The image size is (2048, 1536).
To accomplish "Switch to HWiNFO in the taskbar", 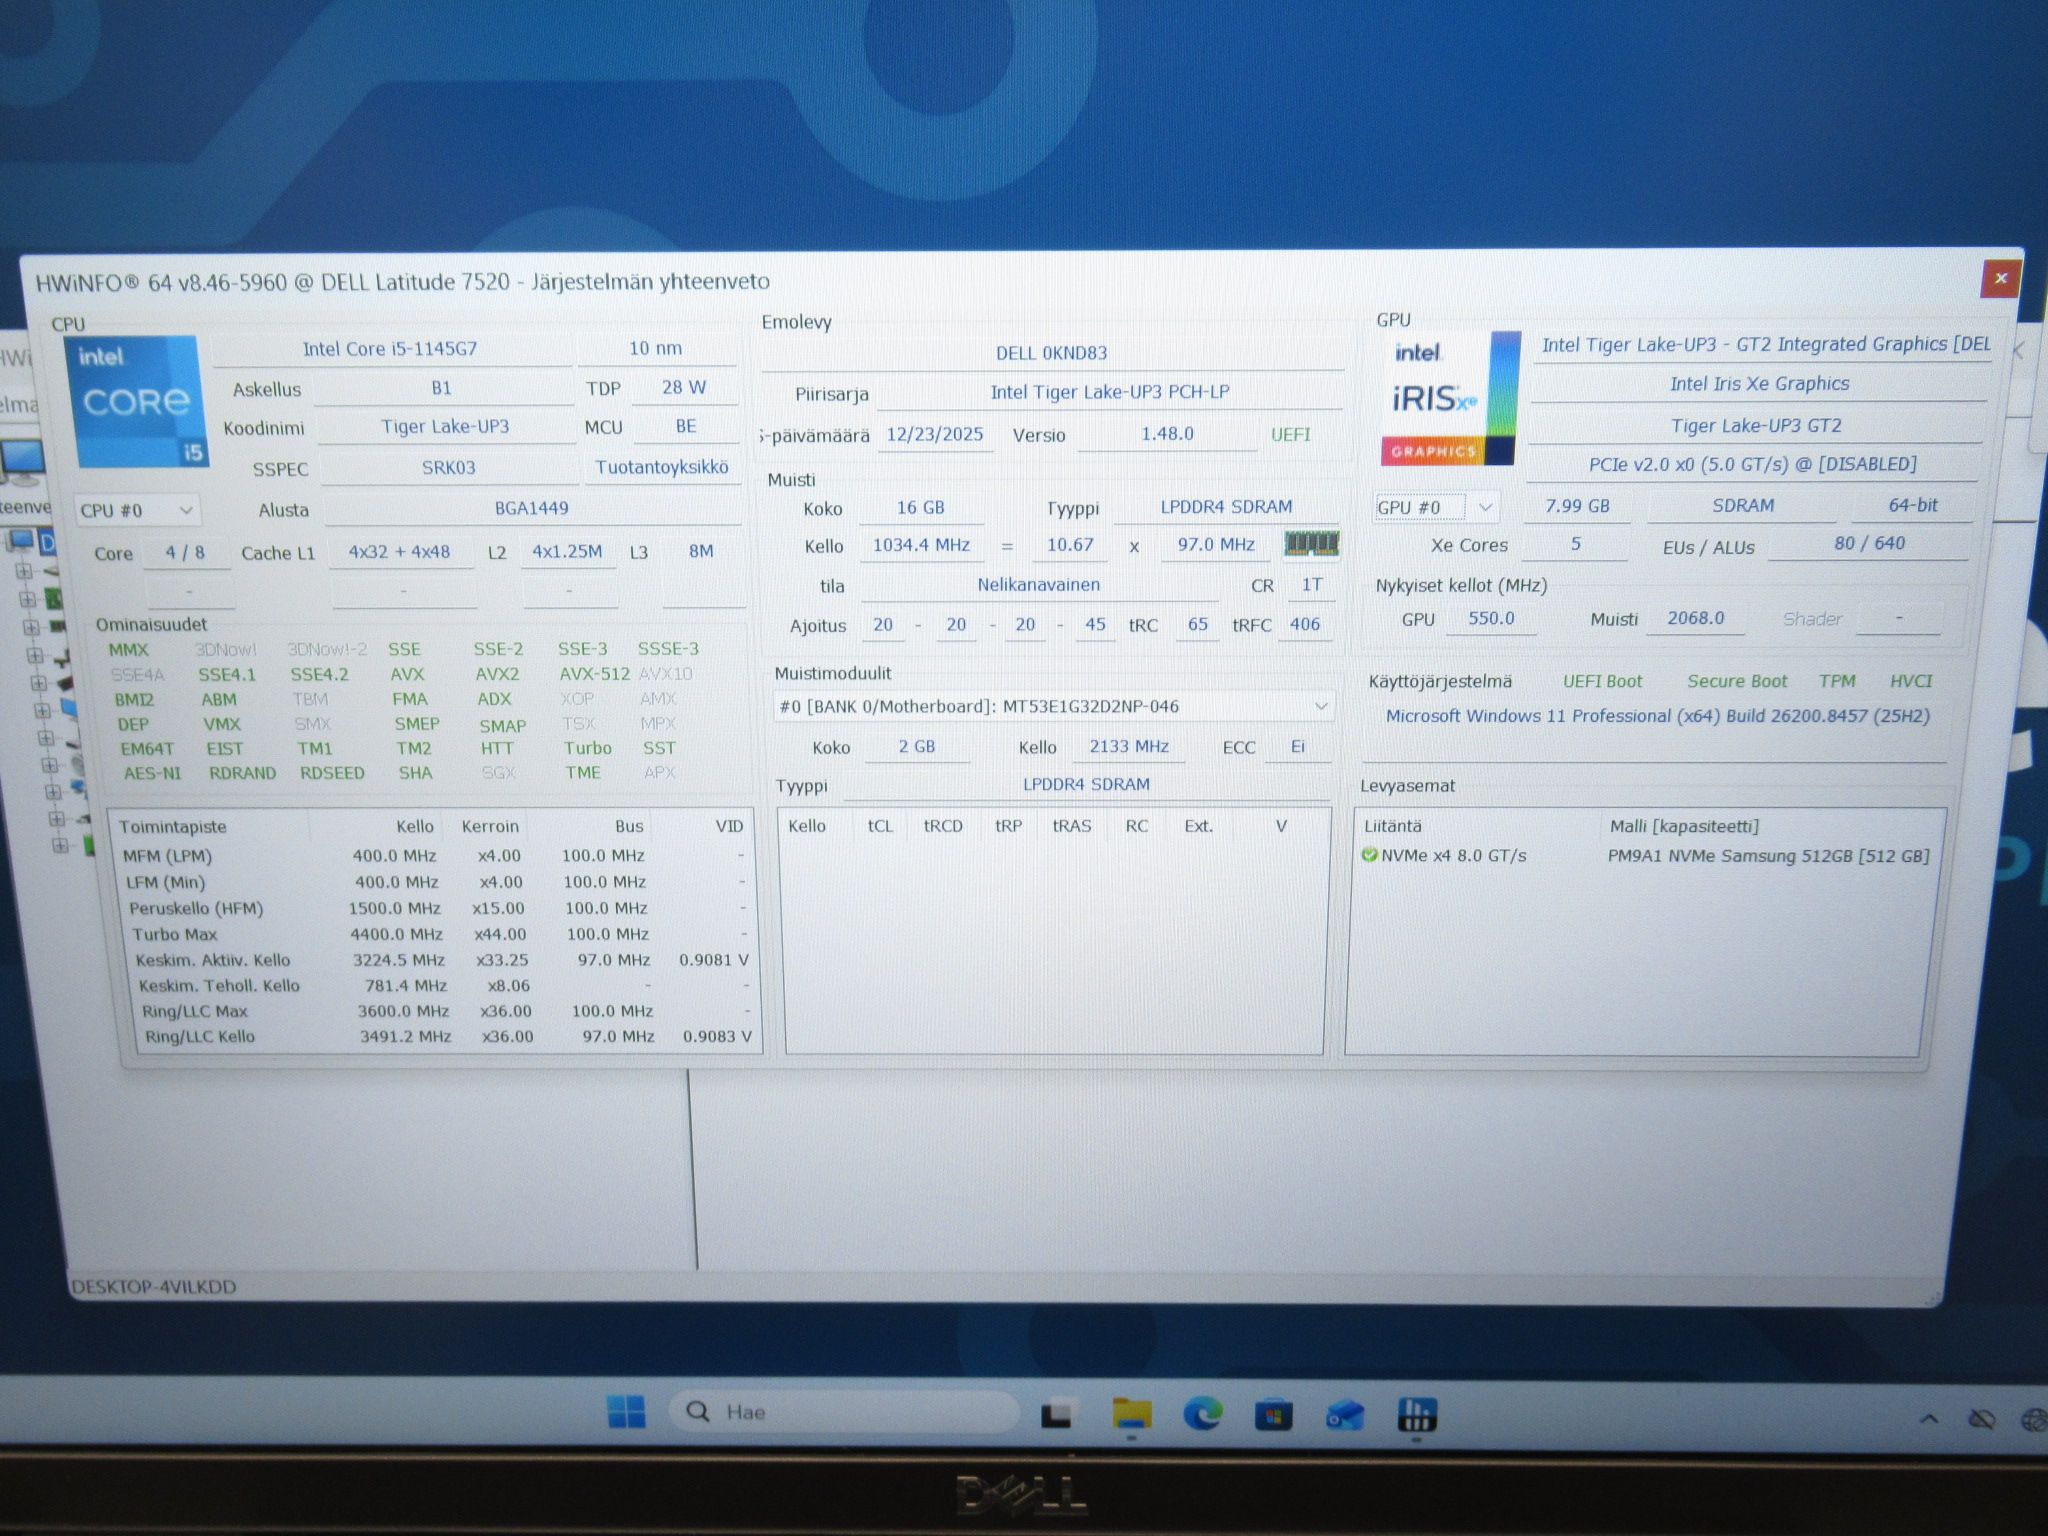I will [x=1416, y=1415].
